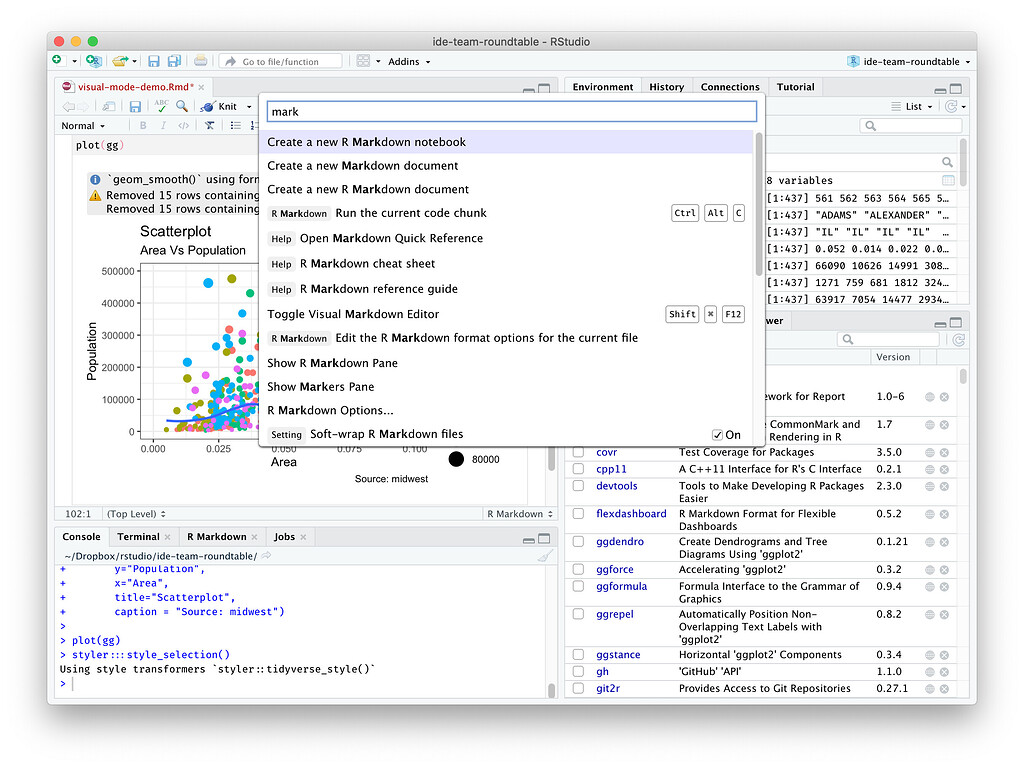
Task: Click the Print icon in the toolbar
Action: [199, 60]
